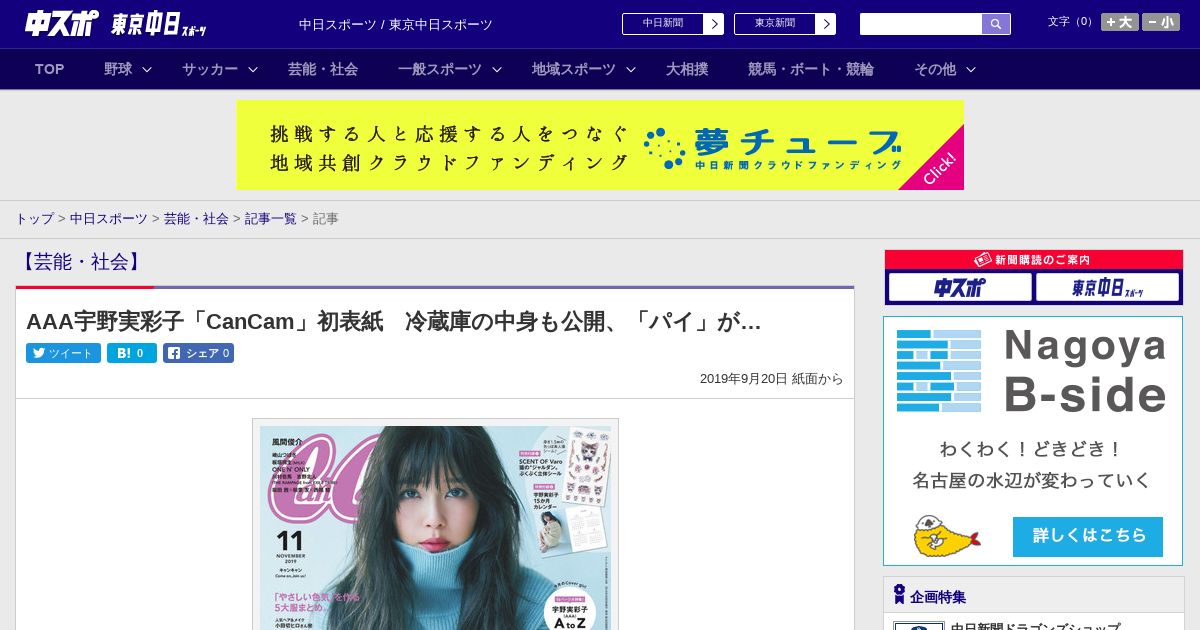Click the 【芸能・社会】 section heading
The height and width of the screenshot is (630, 1200).
pos(81,262)
